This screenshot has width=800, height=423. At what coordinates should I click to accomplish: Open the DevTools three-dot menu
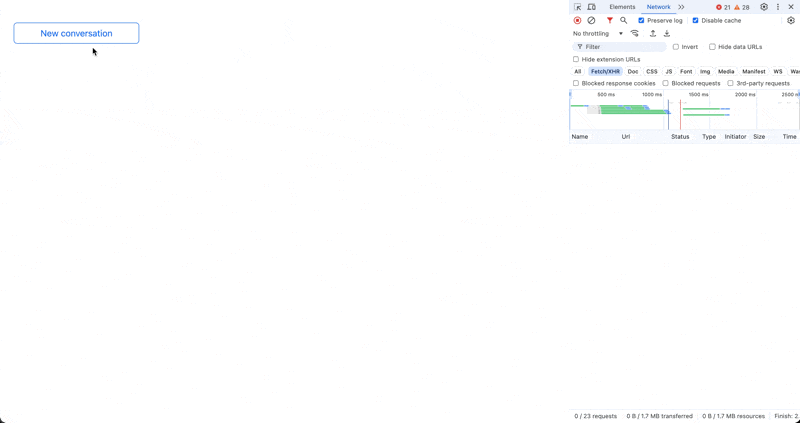778,7
